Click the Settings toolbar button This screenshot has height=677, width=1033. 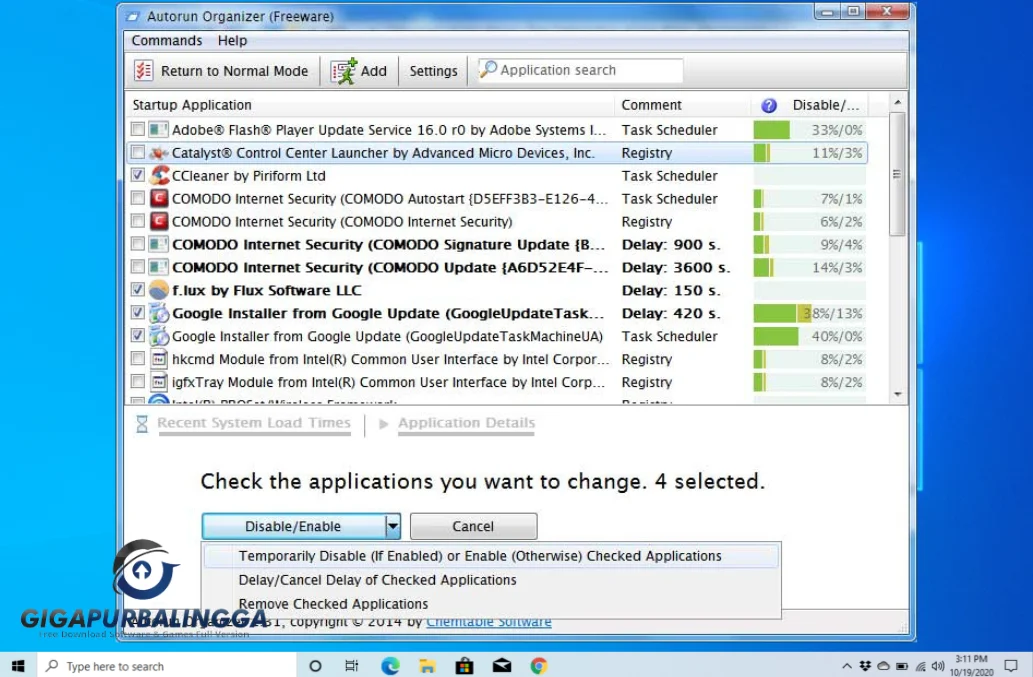pos(433,70)
